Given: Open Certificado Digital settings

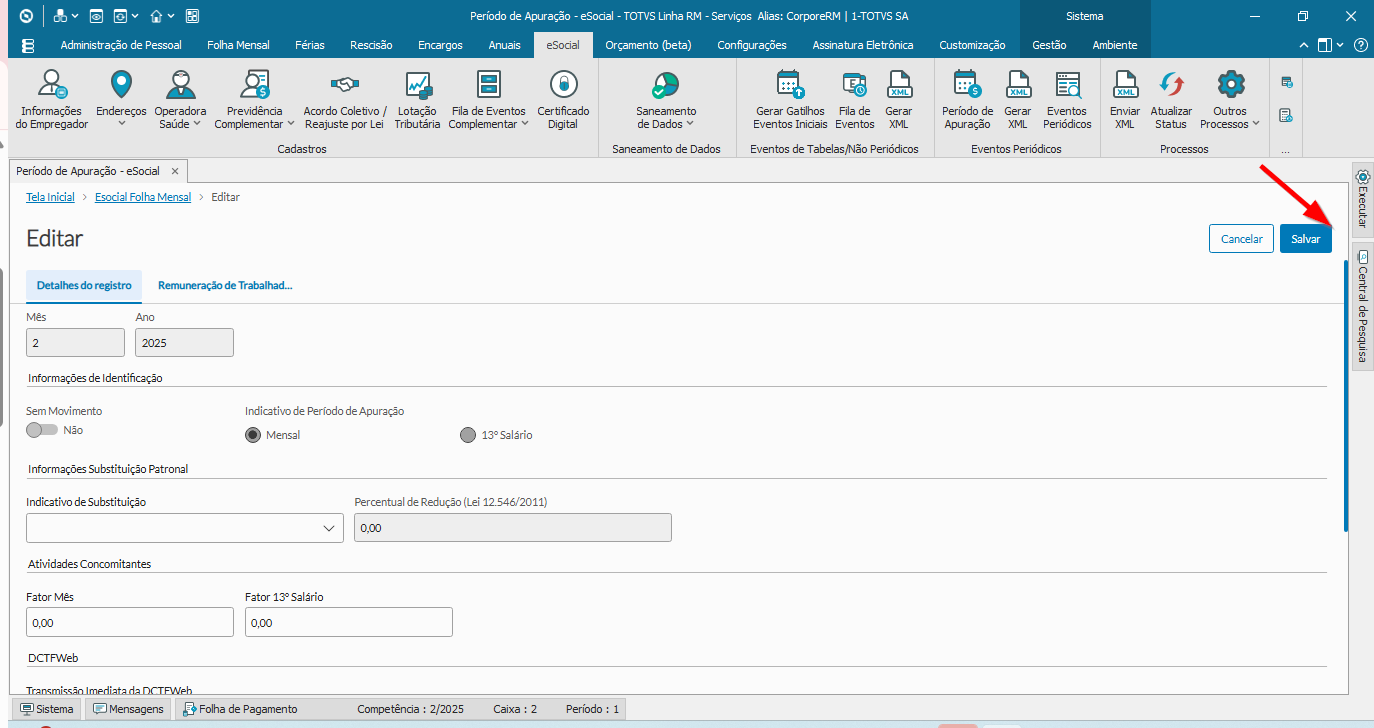Looking at the screenshot, I should point(563,100).
